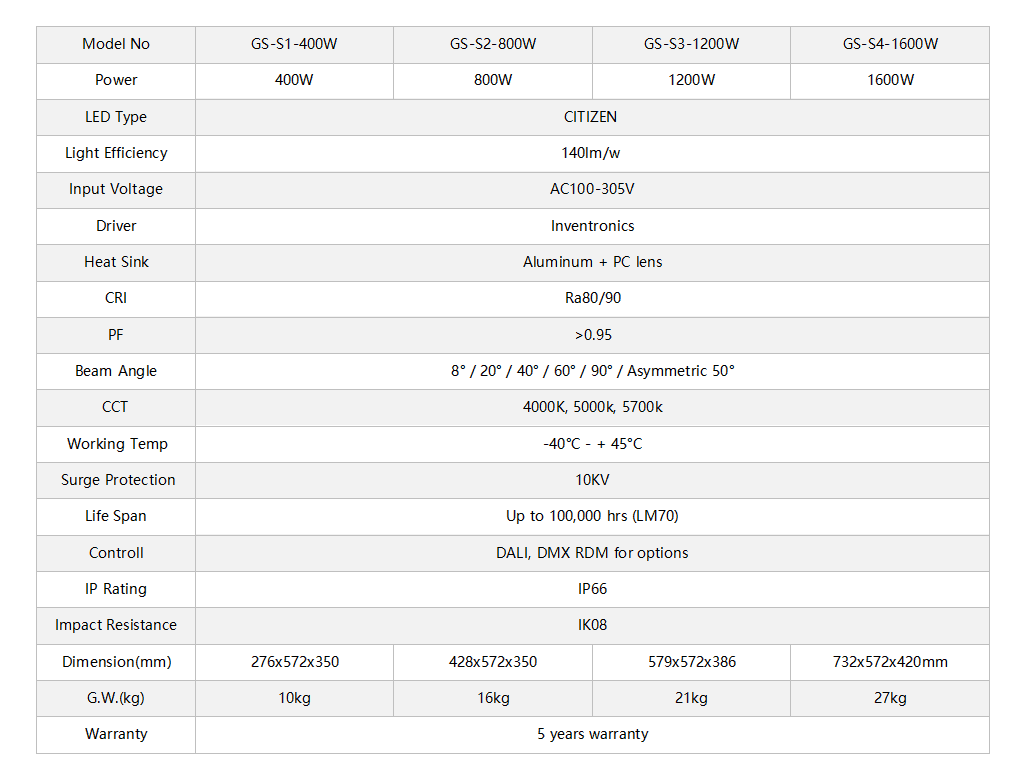Image resolution: width=1026 pixels, height=780 pixels.
Task: Click the GS-S1-400W model header cell
Action: click(294, 44)
